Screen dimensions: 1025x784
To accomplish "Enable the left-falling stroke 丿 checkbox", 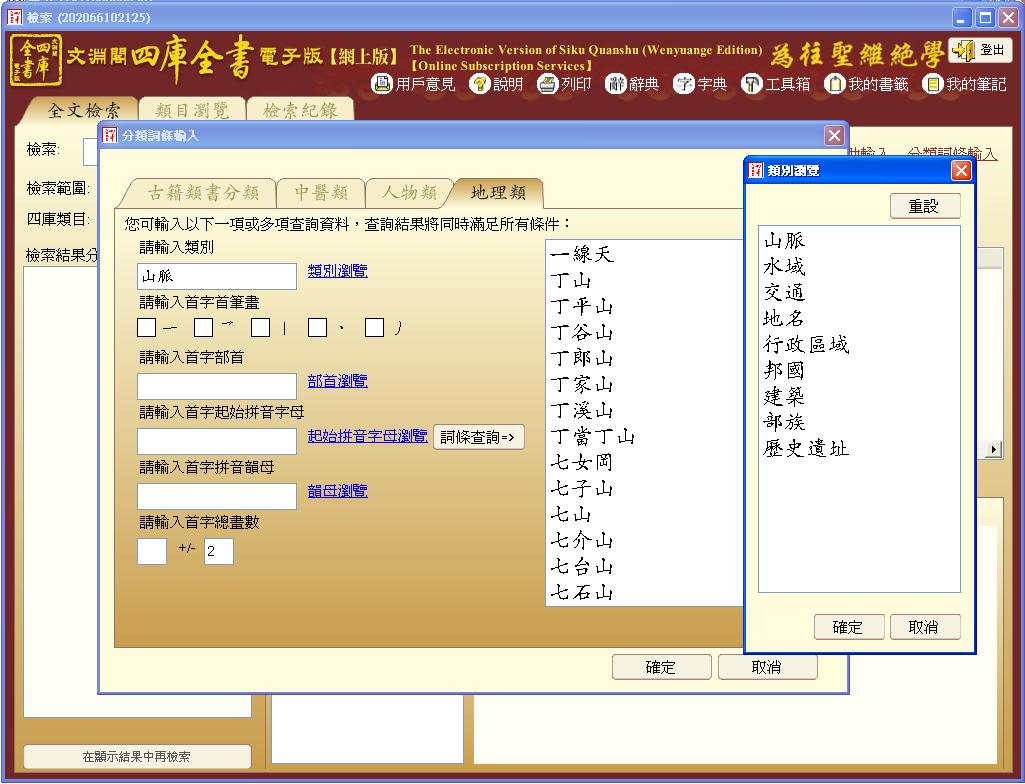I will 375,328.
